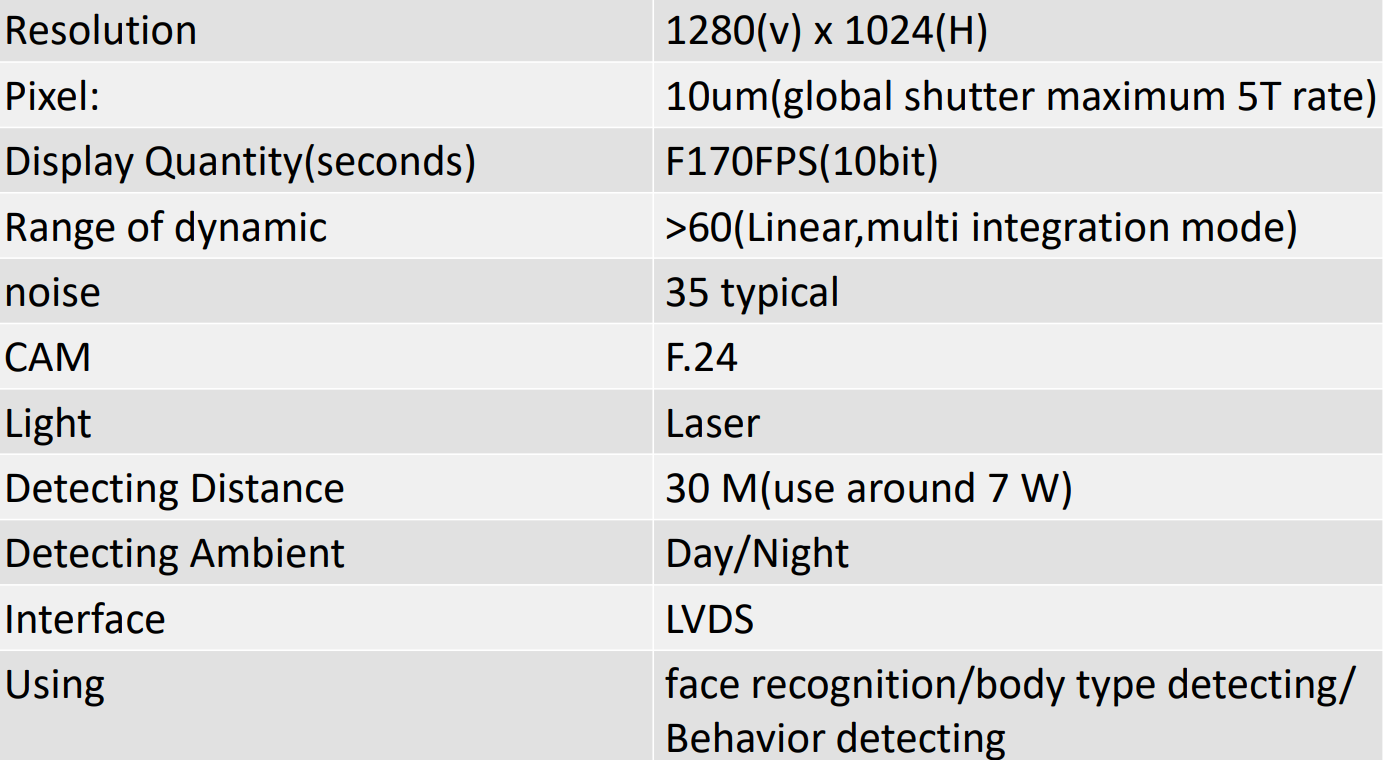Select the Day/Night value cell
This screenshot has height=760, width=1386.
(x=1020, y=552)
